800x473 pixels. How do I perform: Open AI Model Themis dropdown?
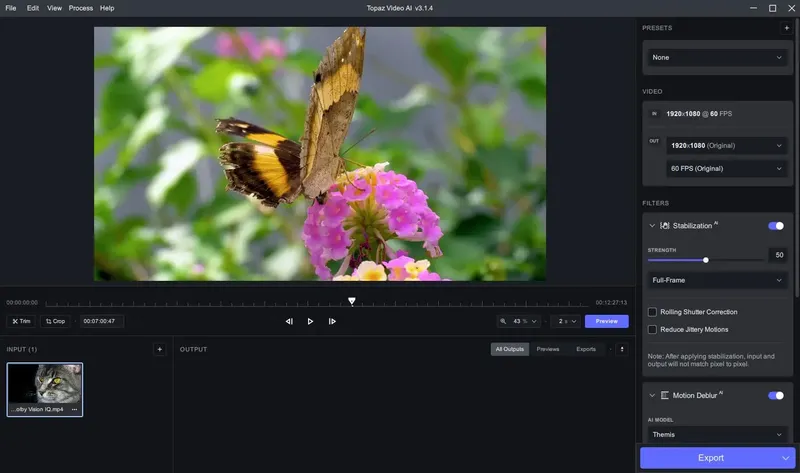pos(717,435)
